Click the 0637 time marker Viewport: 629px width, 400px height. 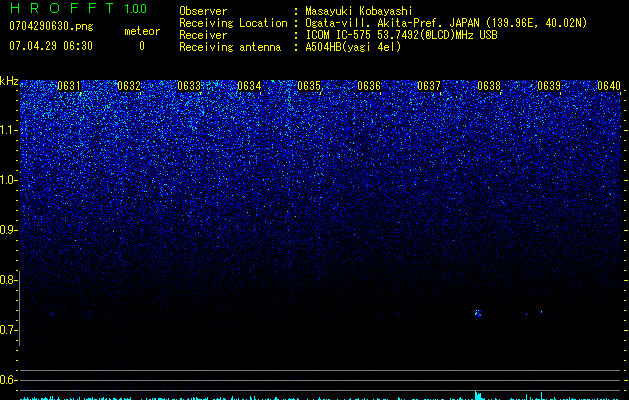coord(429,86)
